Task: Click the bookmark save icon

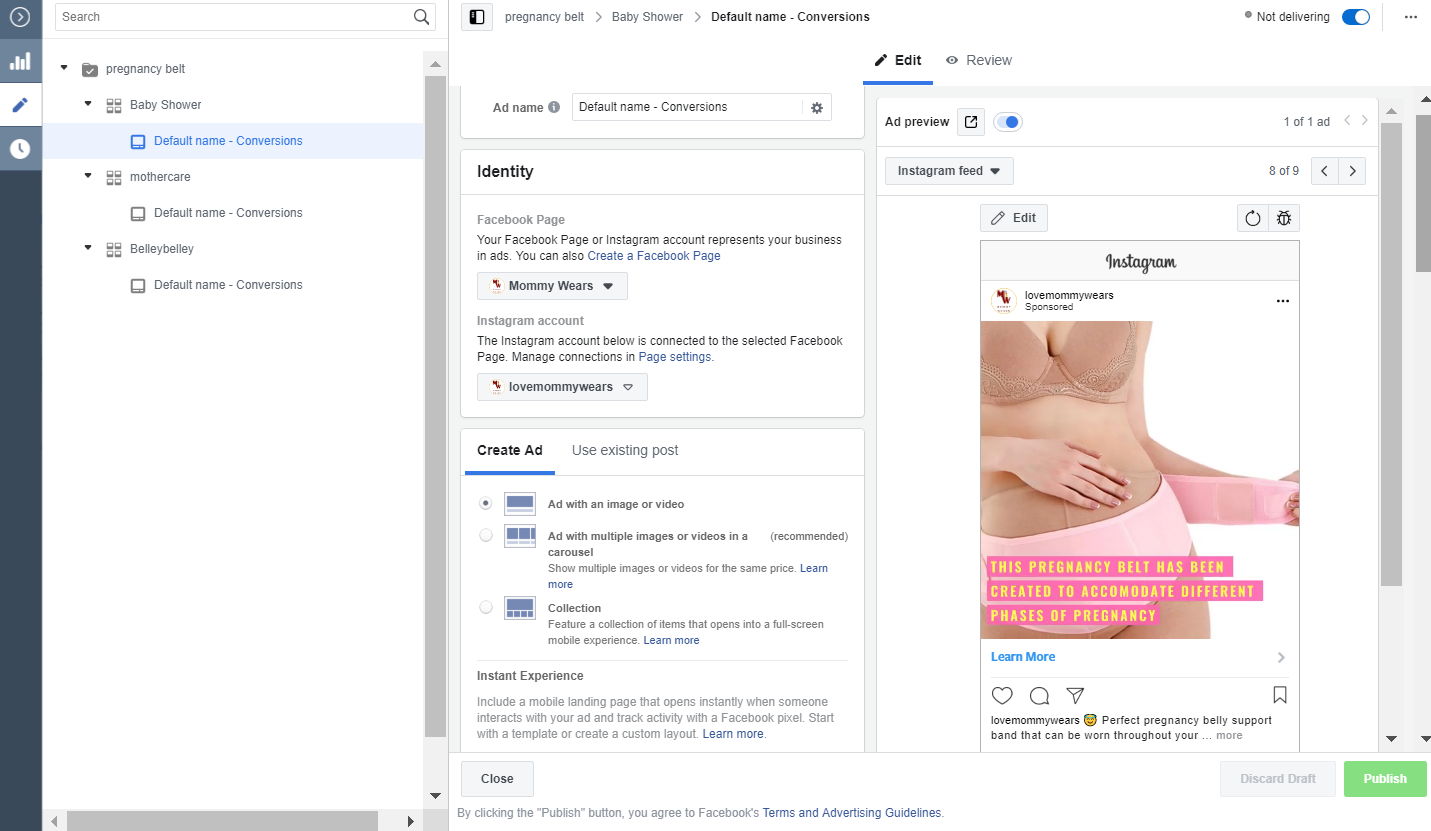Action: tap(1280, 695)
